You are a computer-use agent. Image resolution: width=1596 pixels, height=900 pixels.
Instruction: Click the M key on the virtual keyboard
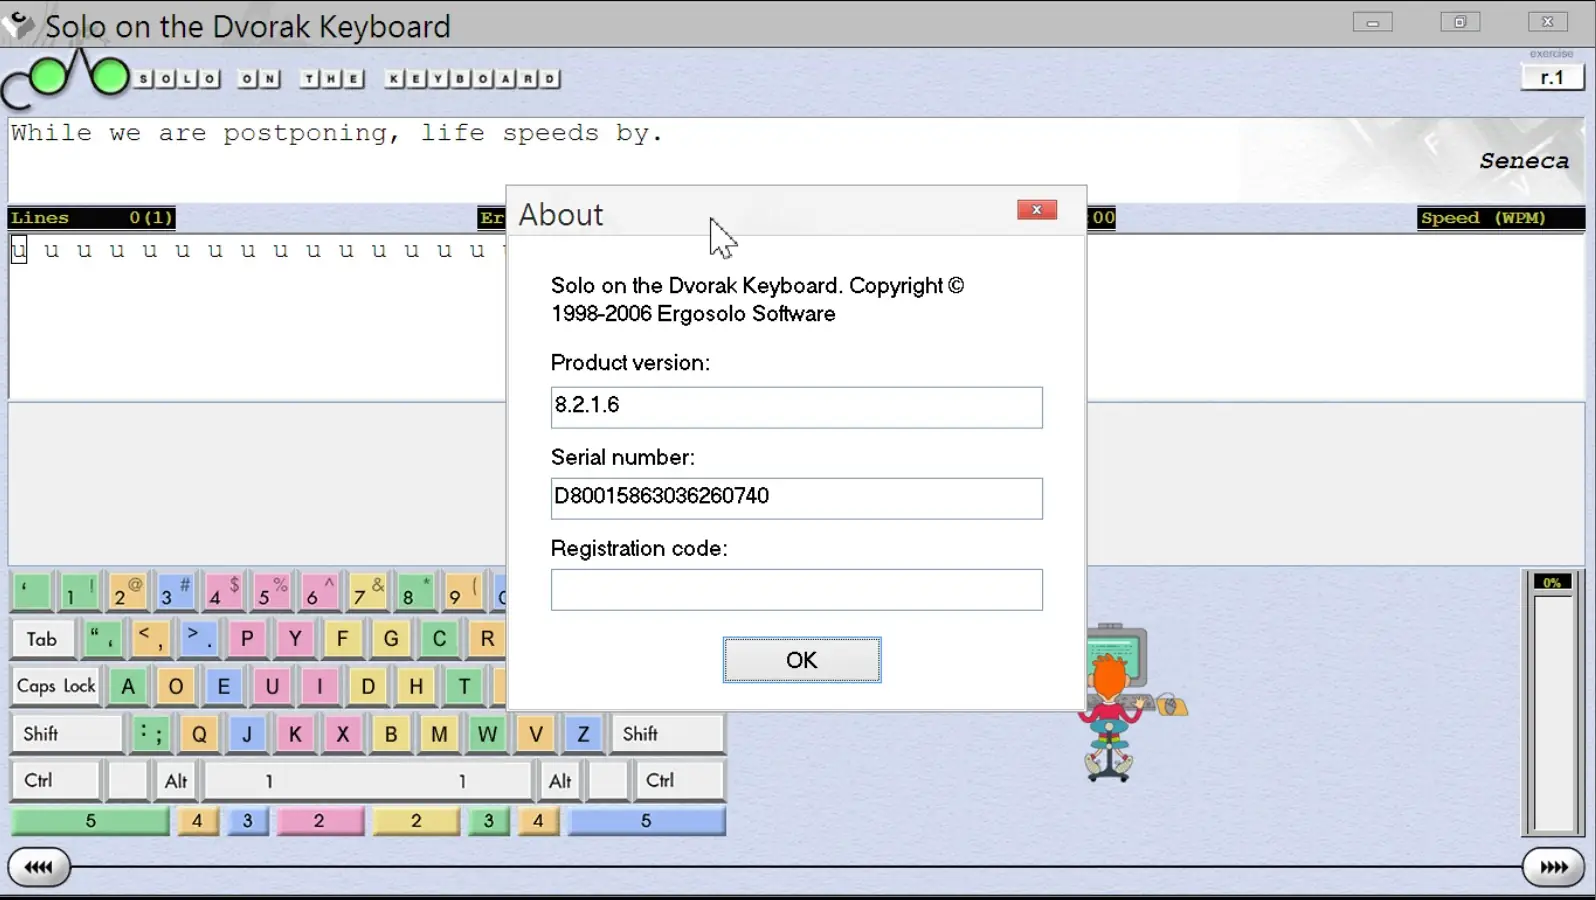[439, 734]
